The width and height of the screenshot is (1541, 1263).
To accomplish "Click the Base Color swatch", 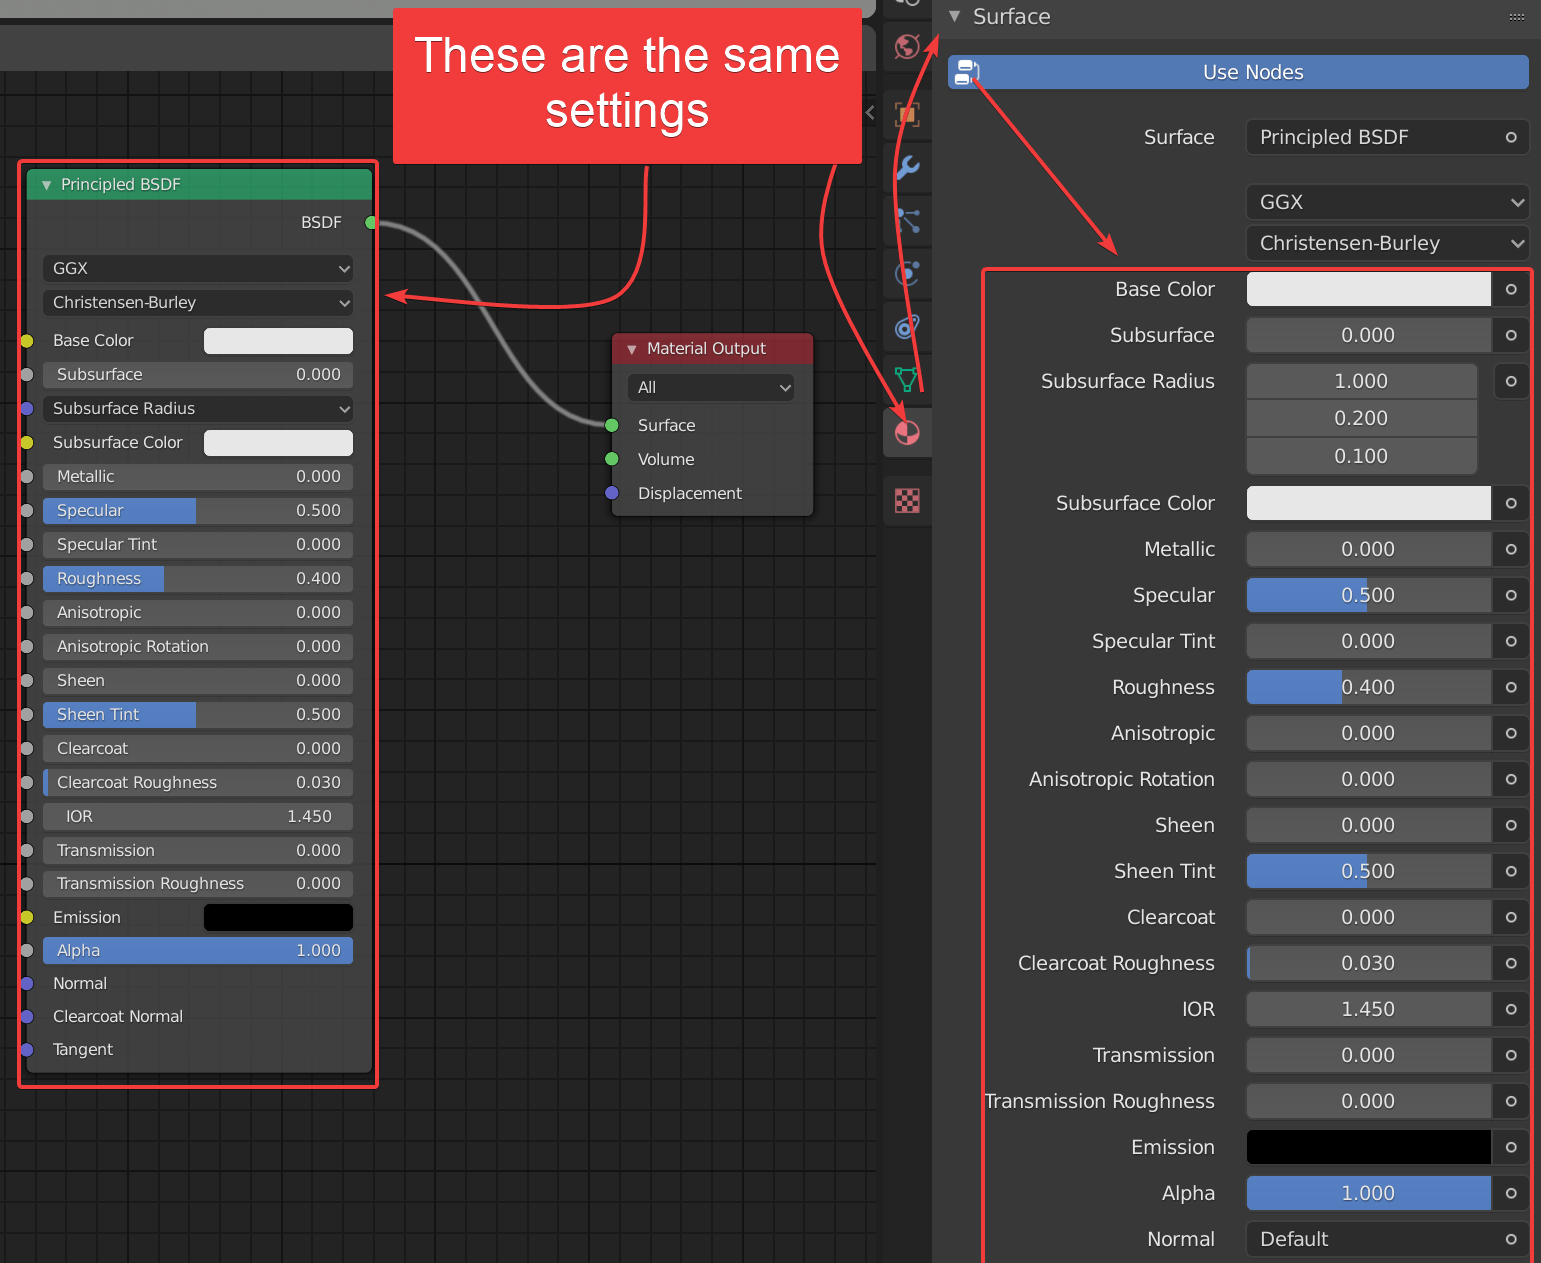I will tap(1367, 289).
